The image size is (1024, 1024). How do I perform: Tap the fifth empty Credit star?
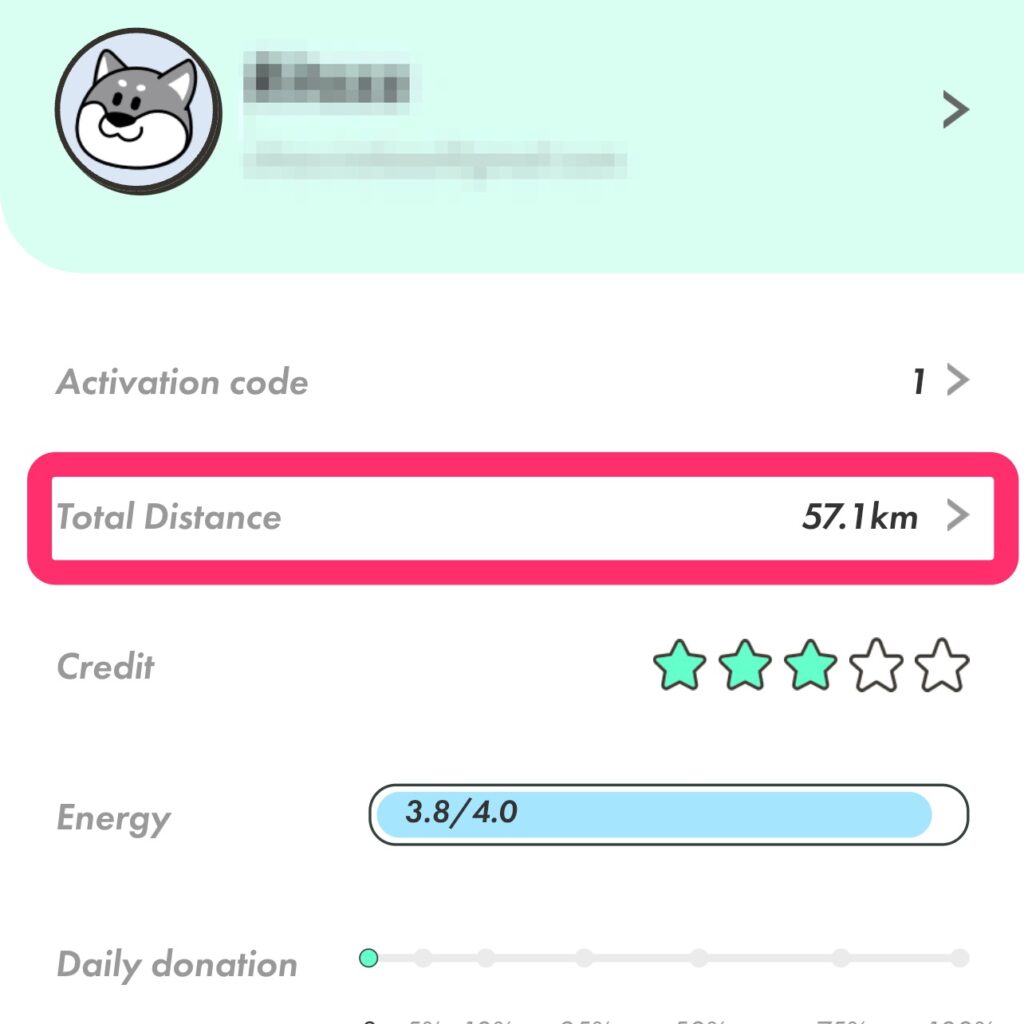tap(942, 666)
